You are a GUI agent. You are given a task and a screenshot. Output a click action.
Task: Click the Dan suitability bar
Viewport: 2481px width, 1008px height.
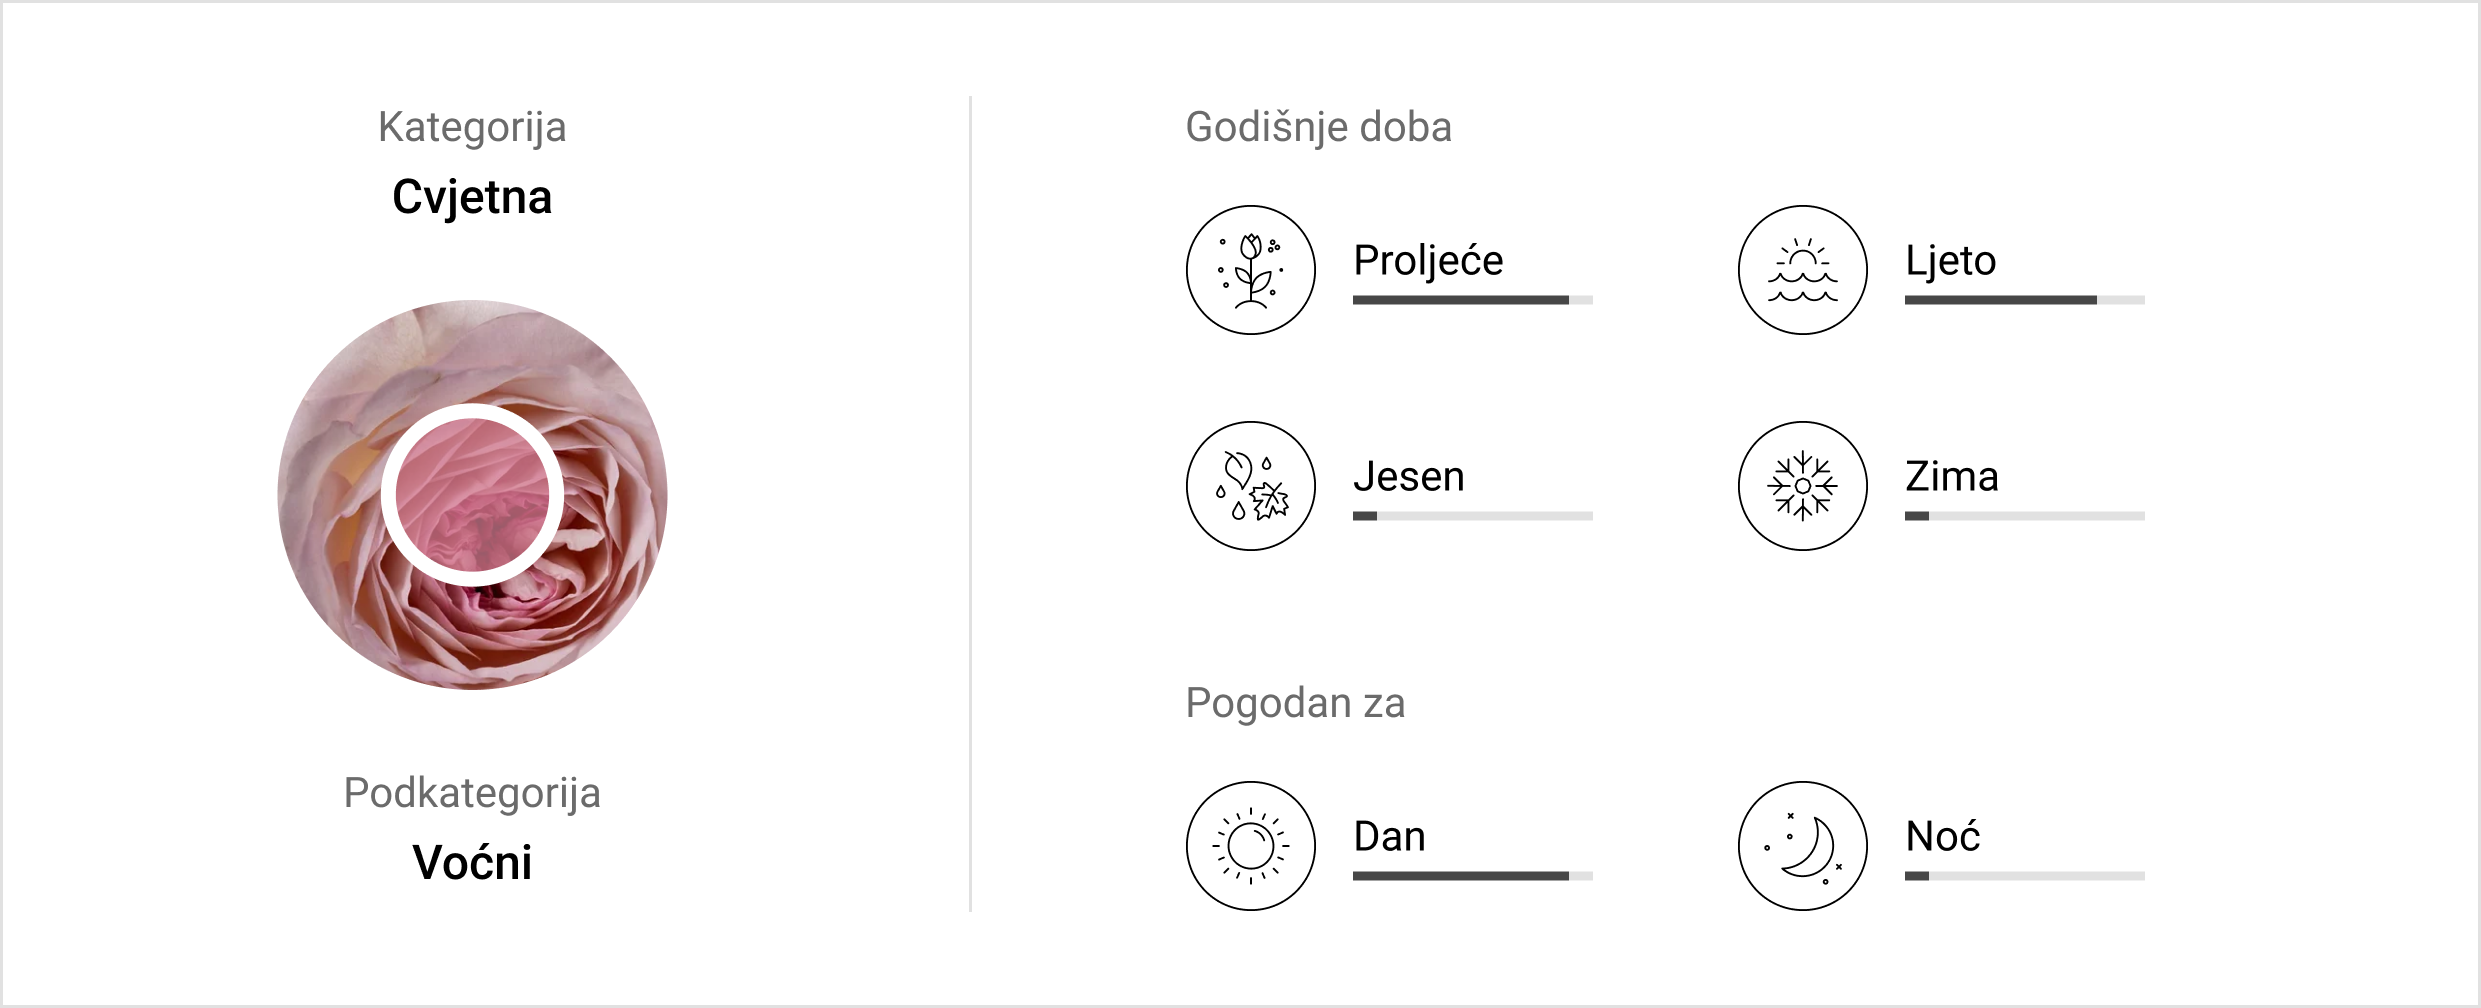(1472, 876)
